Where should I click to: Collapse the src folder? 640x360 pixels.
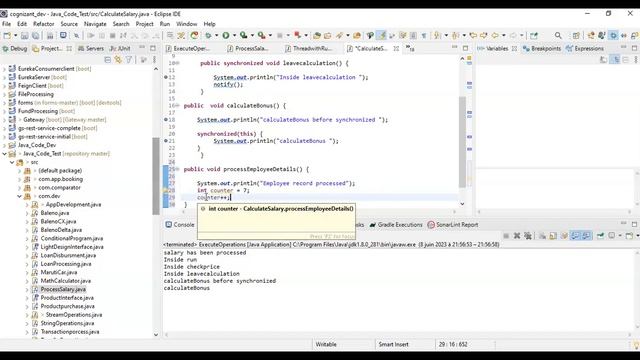pyautogui.click(x=12, y=162)
